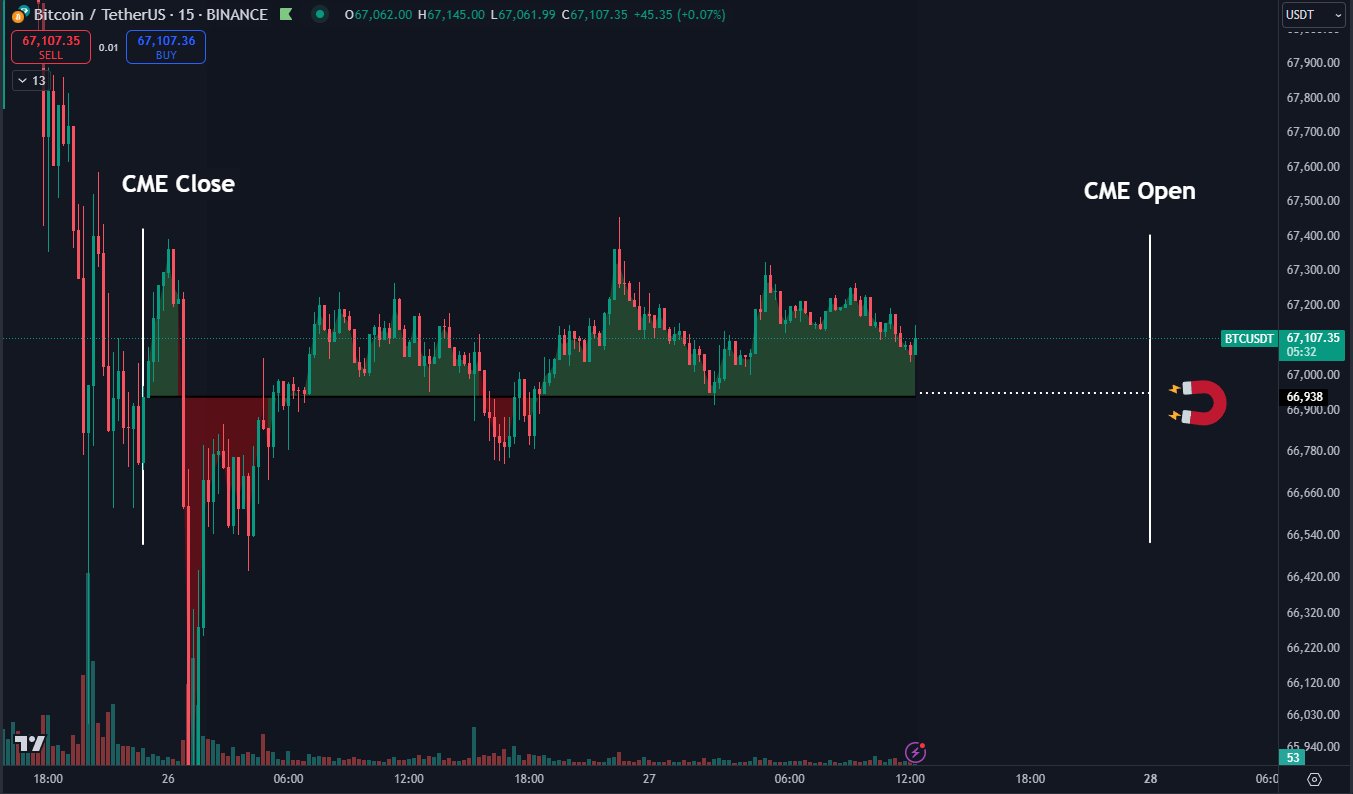Select the lightning bolt quick-trade icon on the chart

click(x=915, y=752)
